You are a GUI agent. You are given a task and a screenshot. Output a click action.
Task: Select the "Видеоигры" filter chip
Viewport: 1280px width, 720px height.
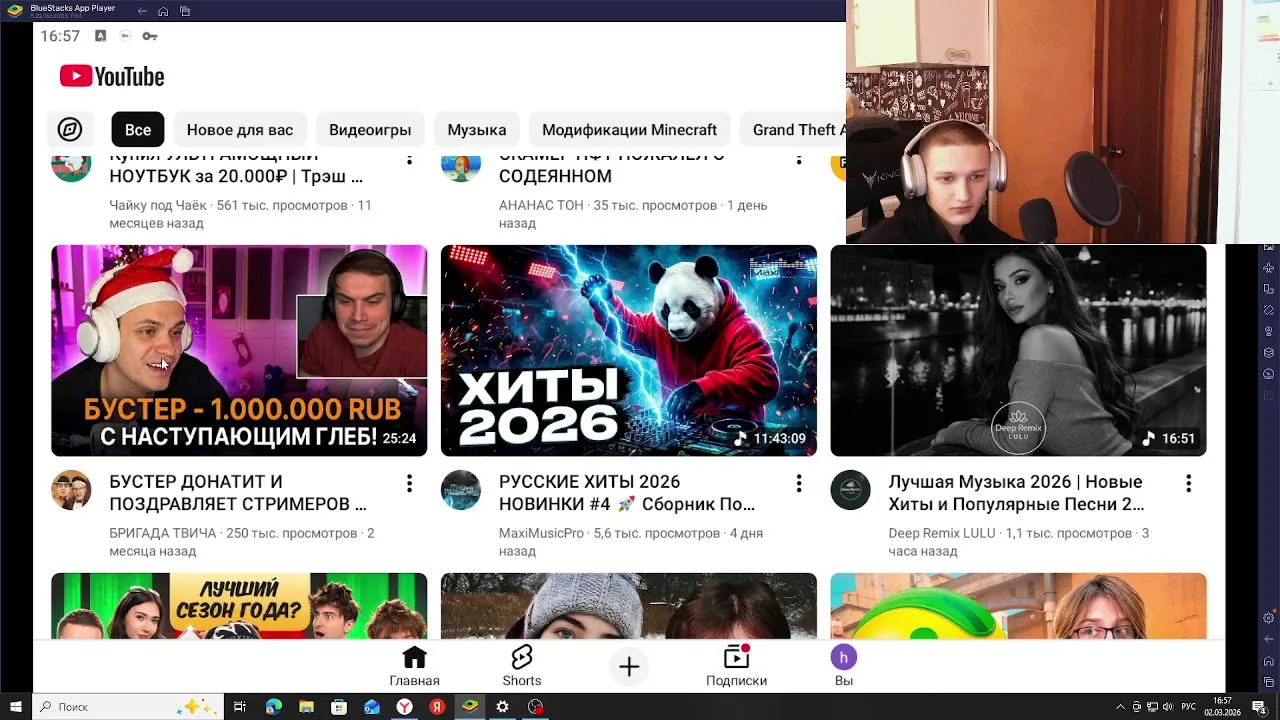(370, 130)
